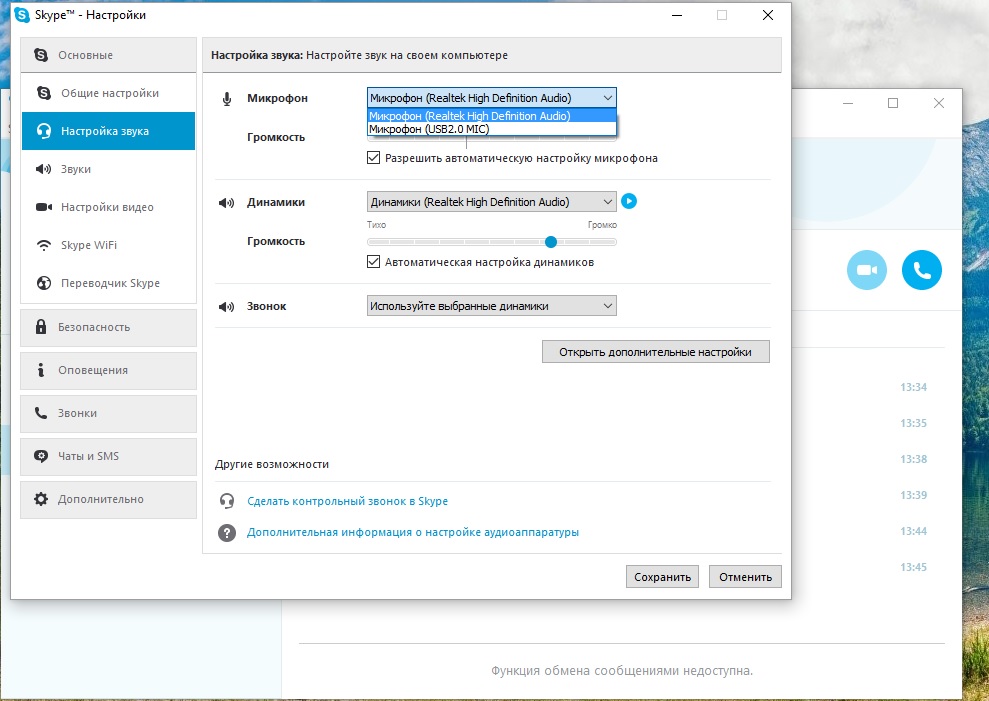Click the gear icon of Дополнительно
The width and height of the screenshot is (989, 701).
coord(41,499)
